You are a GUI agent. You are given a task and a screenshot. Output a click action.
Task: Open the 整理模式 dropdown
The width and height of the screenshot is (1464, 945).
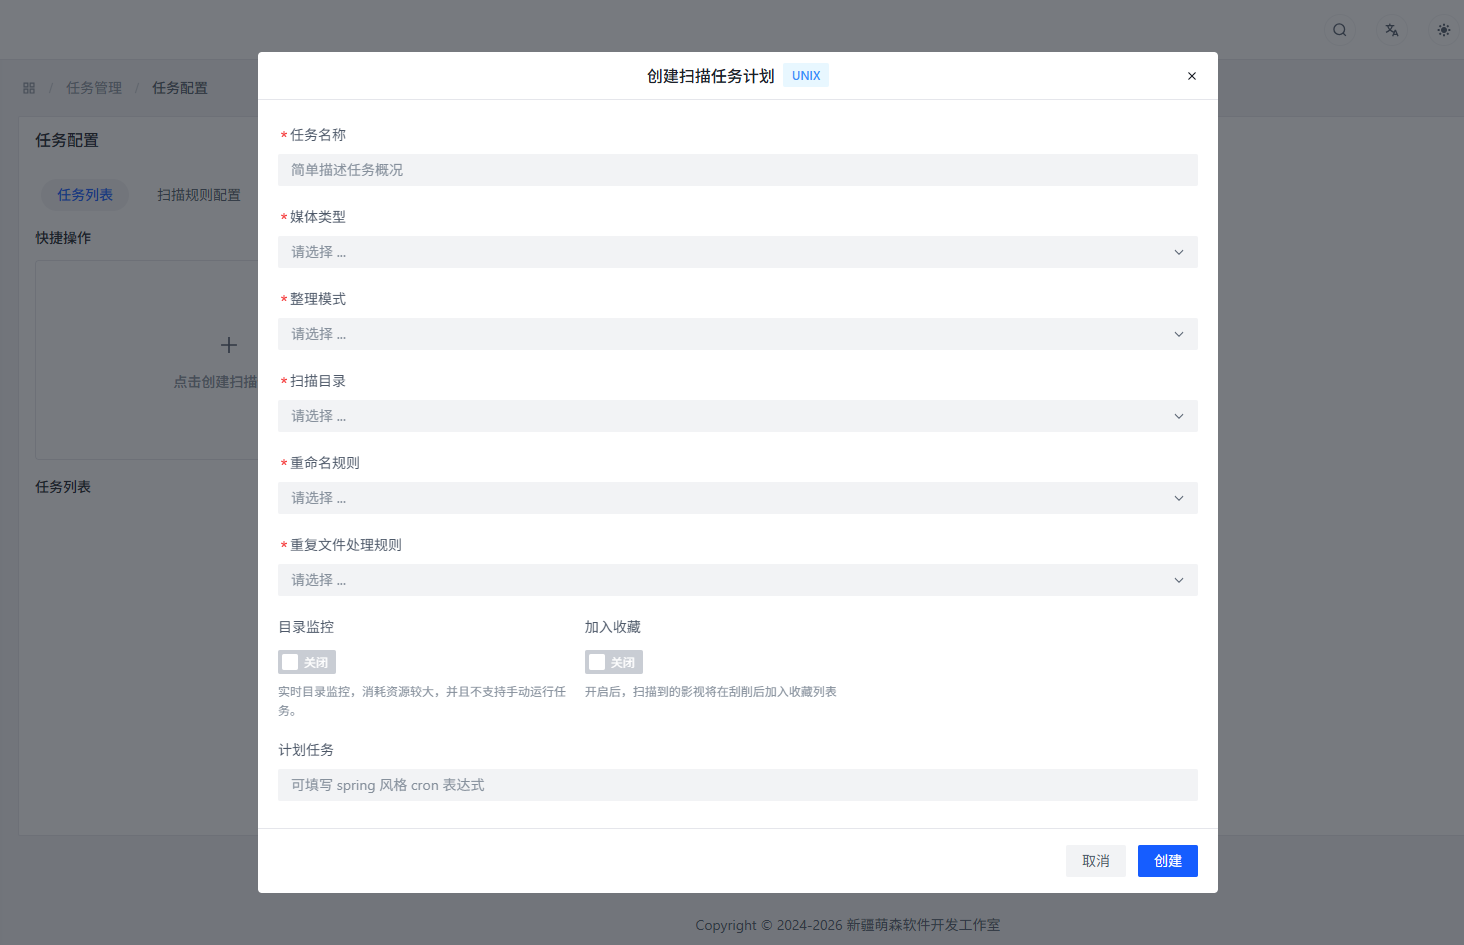tap(738, 333)
